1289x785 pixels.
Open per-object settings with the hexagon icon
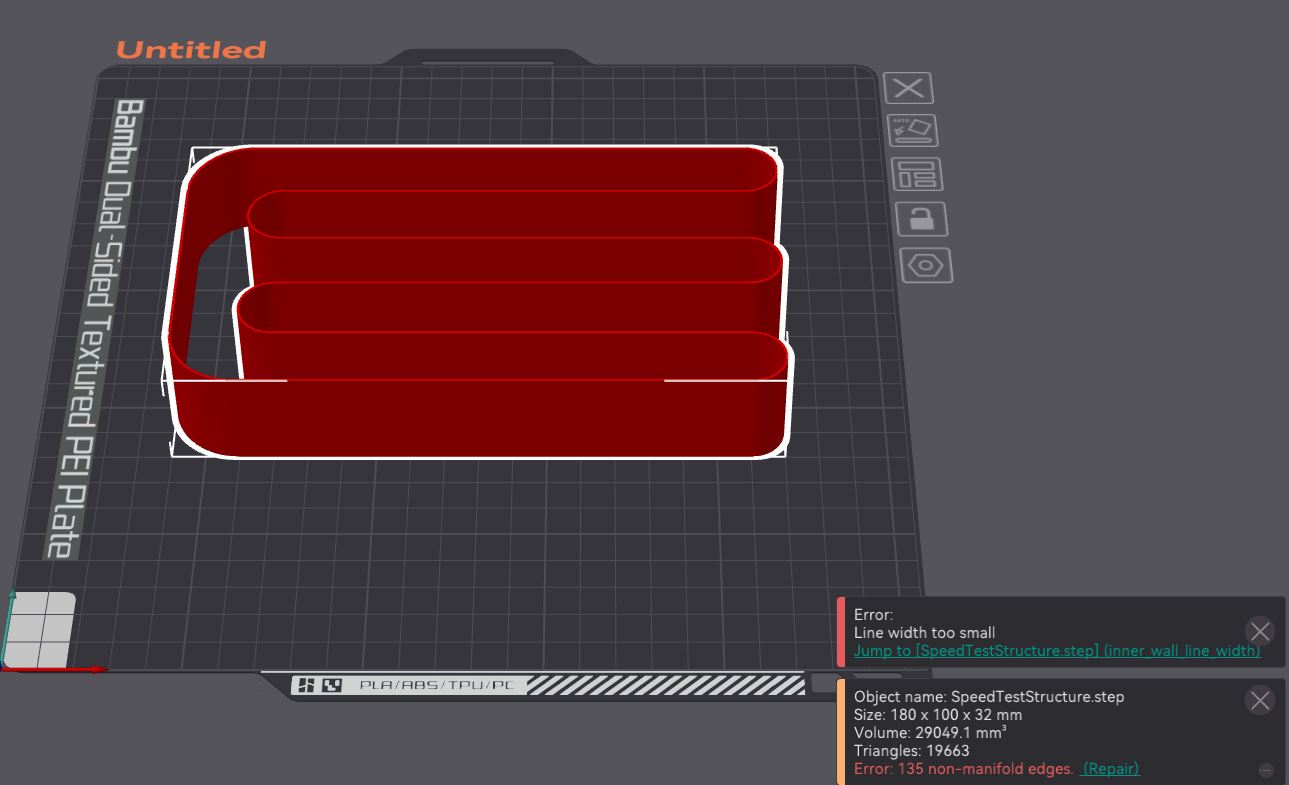(927, 265)
